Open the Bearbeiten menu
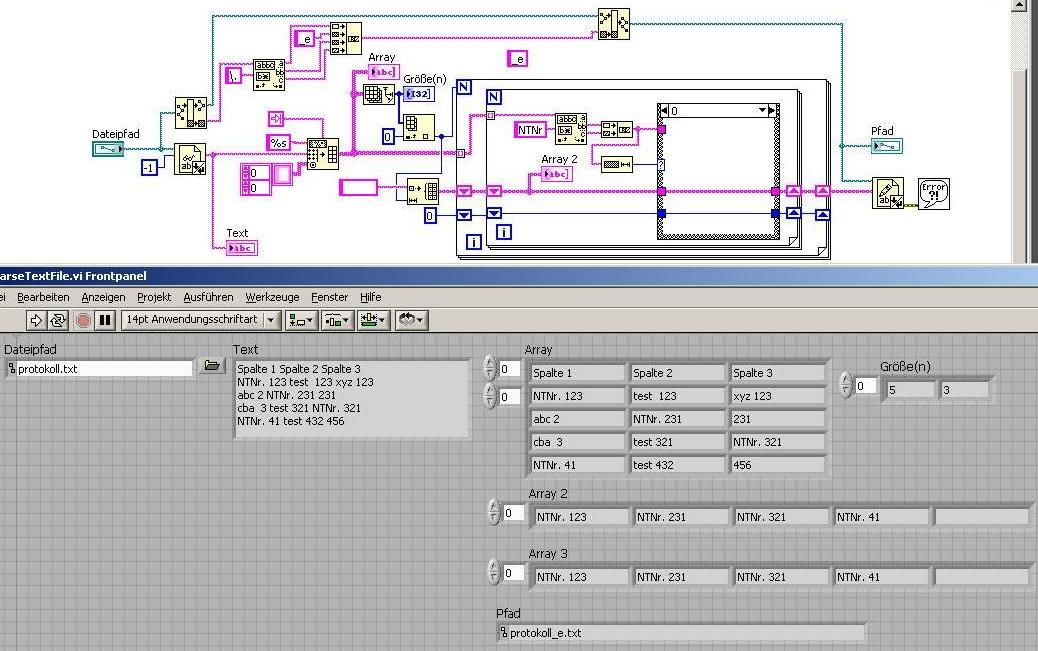 coord(43,297)
